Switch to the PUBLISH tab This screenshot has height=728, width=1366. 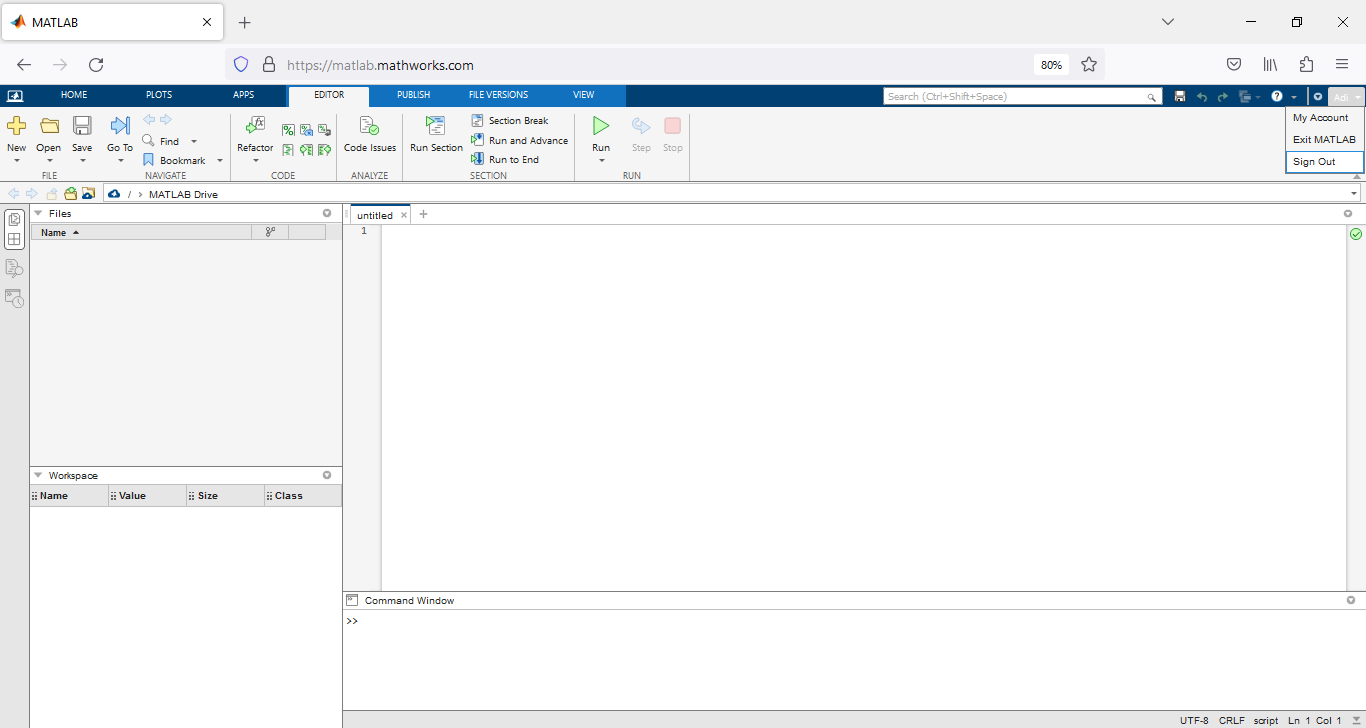coord(413,95)
